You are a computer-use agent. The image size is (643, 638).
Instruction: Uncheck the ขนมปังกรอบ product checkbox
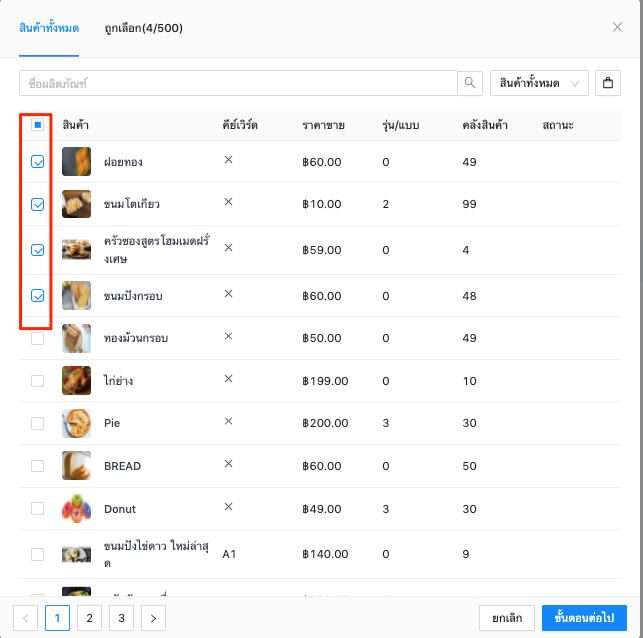[x=38, y=296]
